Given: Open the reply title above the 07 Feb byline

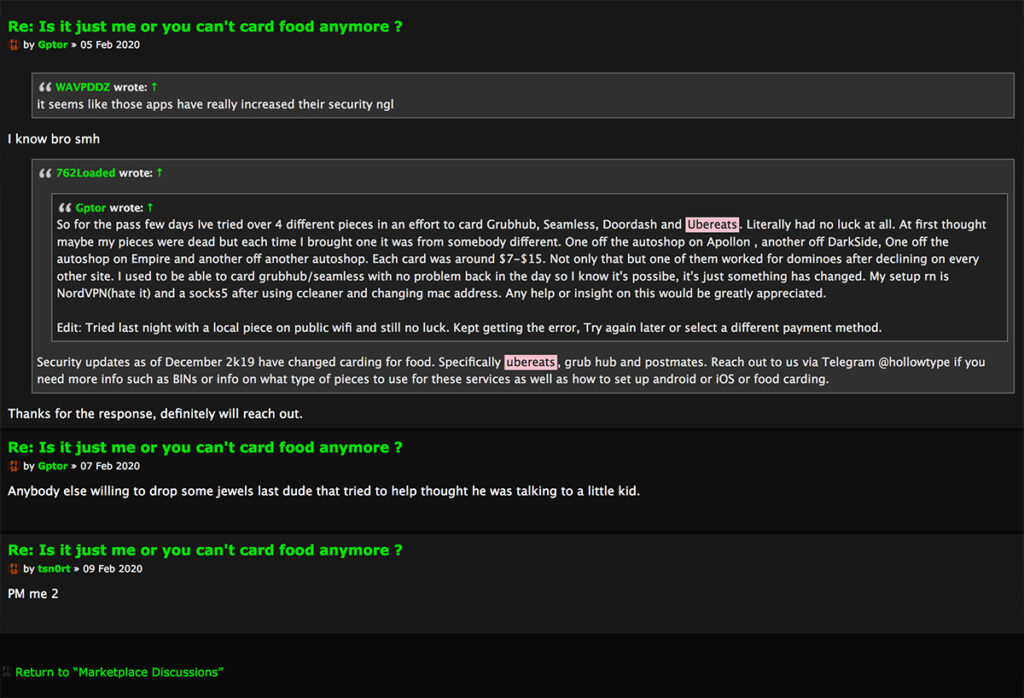Looking at the screenshot, I should [x=205, y=447].
